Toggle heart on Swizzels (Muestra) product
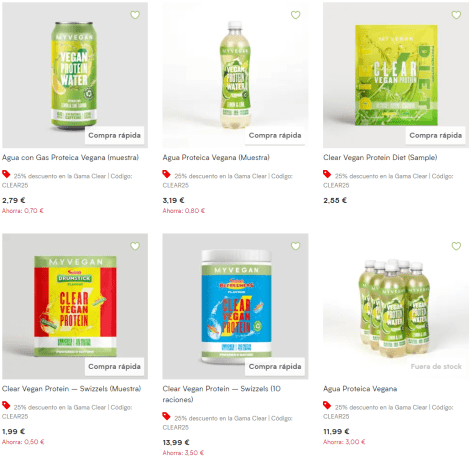 point(135,246)
